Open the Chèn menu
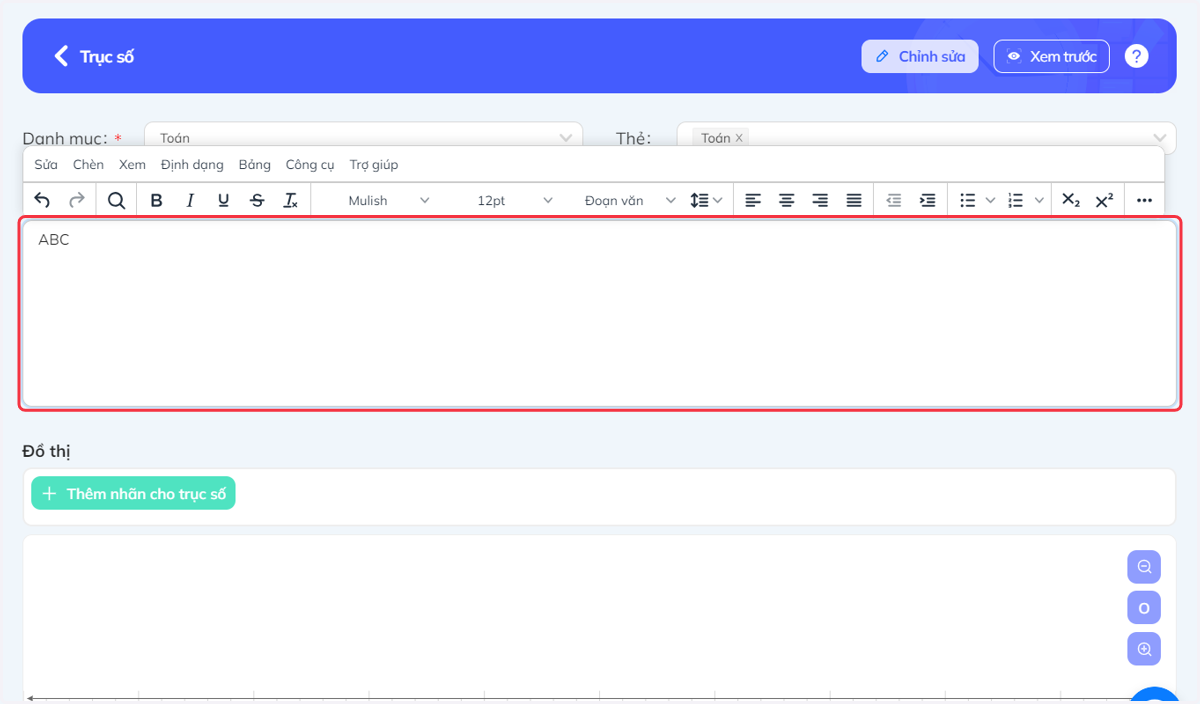1200x704 pixels. 88,165
